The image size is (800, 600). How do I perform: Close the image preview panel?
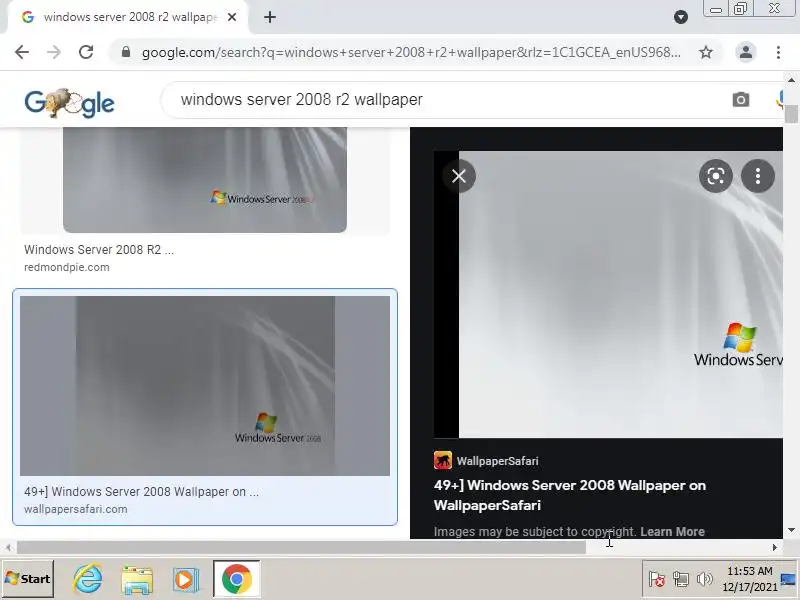(459, 176)
